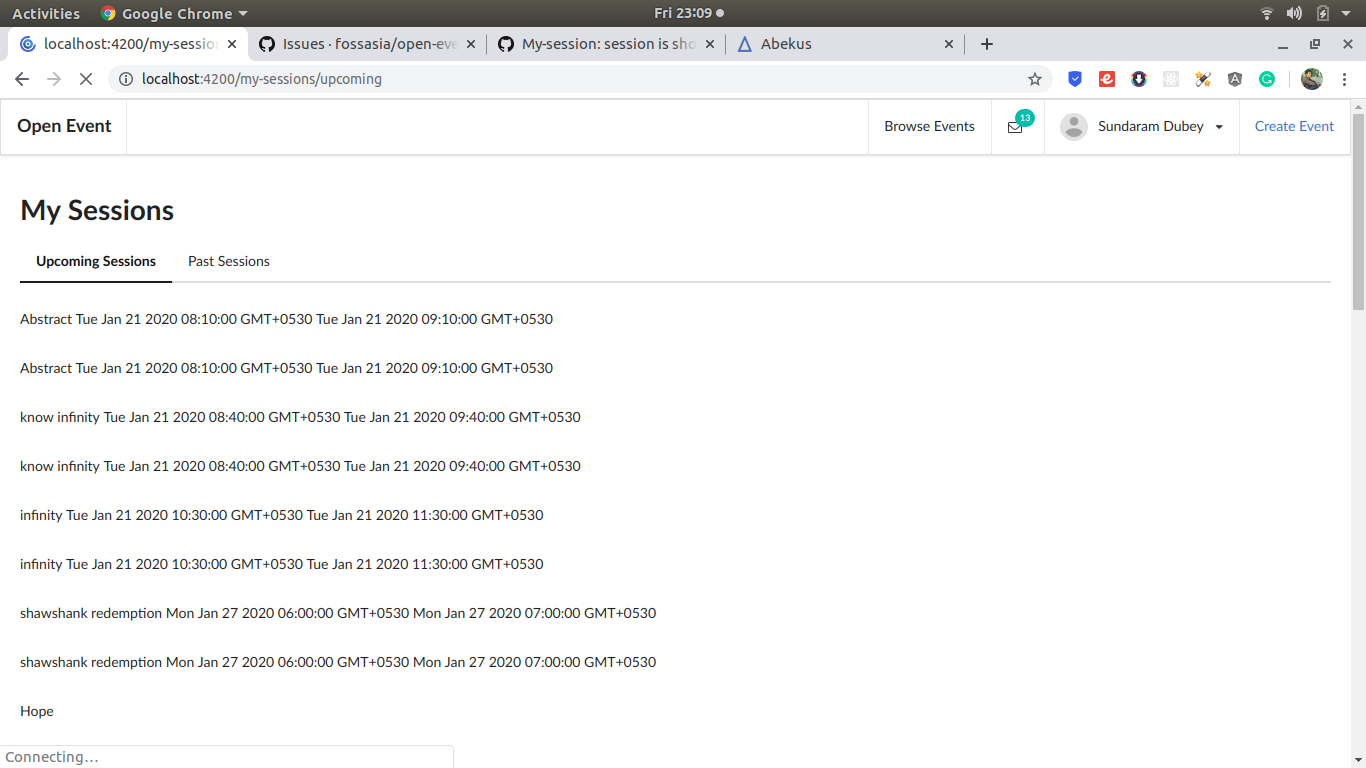Close the Issues fossasia/open-event browser tab
Image resolution: width=1366 pixels, height=768 pixels.
471,44
